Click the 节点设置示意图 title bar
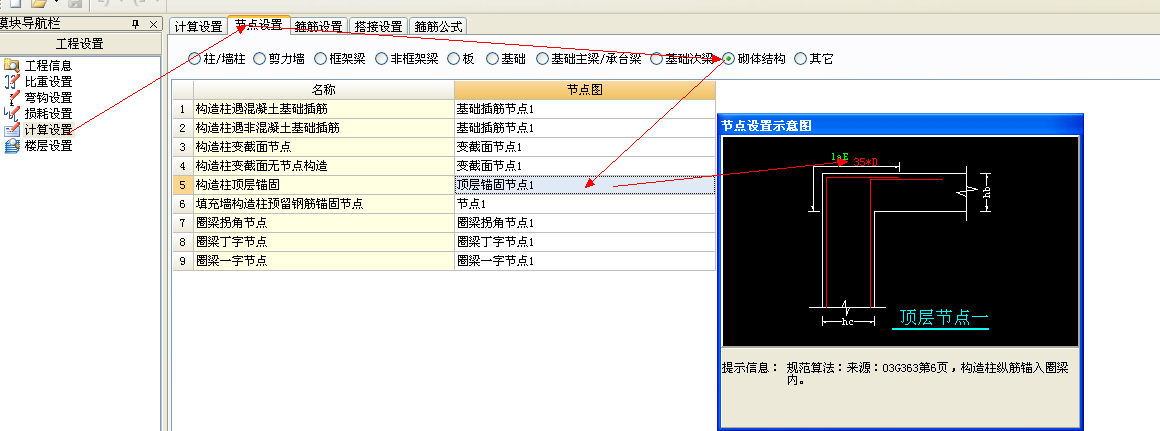Image resolution: width=1160 pixels, height=431 pixels. pos(900,126)
